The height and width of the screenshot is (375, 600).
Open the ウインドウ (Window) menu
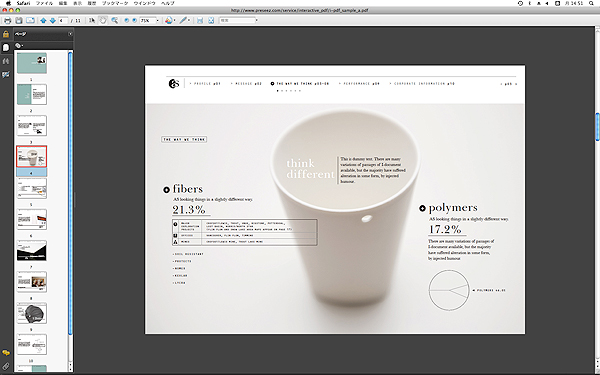[x=144, y=3]
